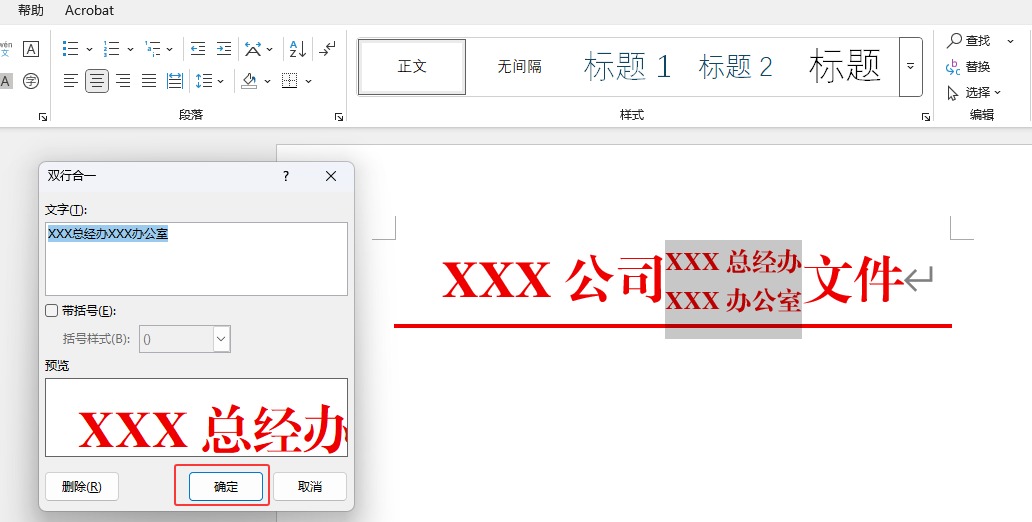The height and width of the screenshot is (522, 1032).
Task: Open the Acrobat ribbon tab
Action: [x=90, y=11]
